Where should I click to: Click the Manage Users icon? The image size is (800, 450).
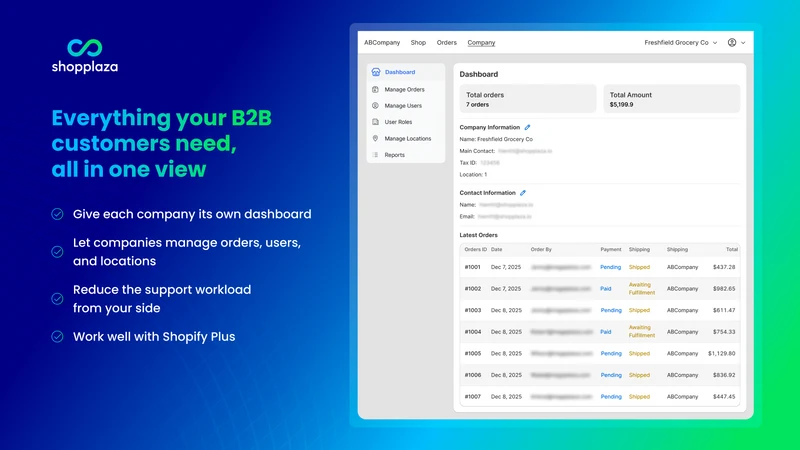click(376, 106)
